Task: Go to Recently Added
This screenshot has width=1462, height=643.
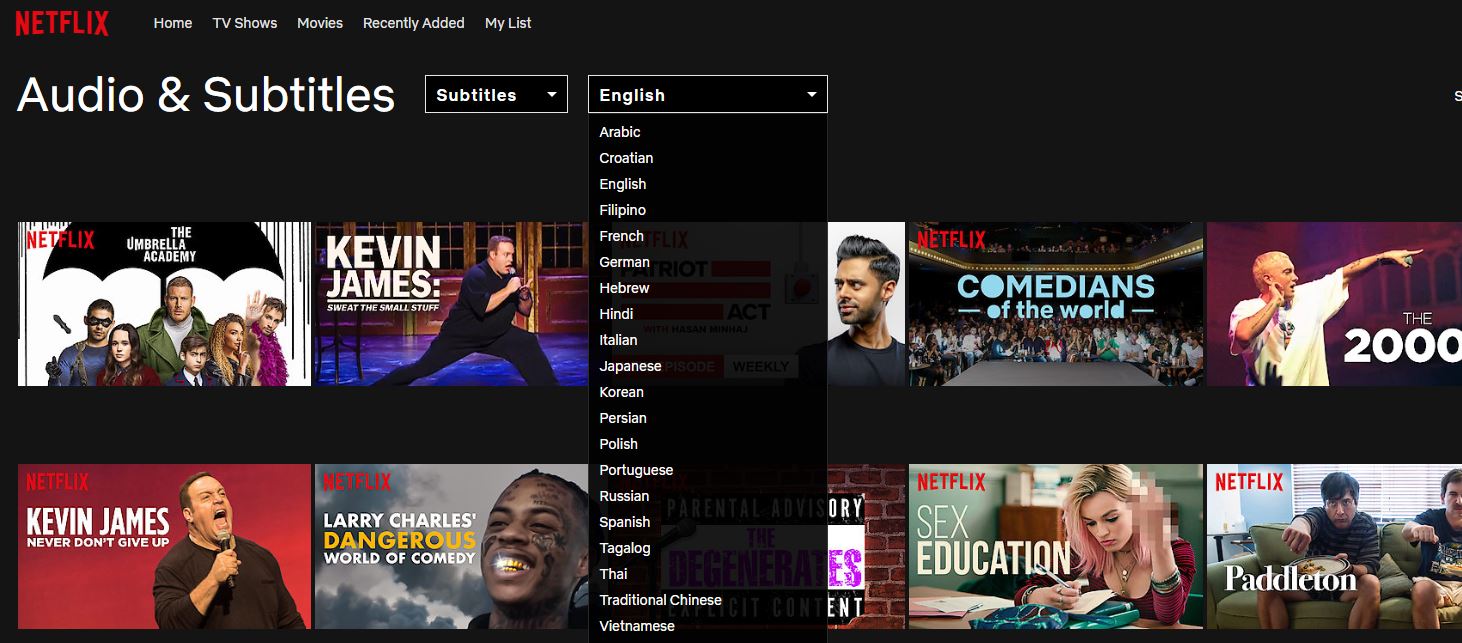Action: click(x=414, y=23)
